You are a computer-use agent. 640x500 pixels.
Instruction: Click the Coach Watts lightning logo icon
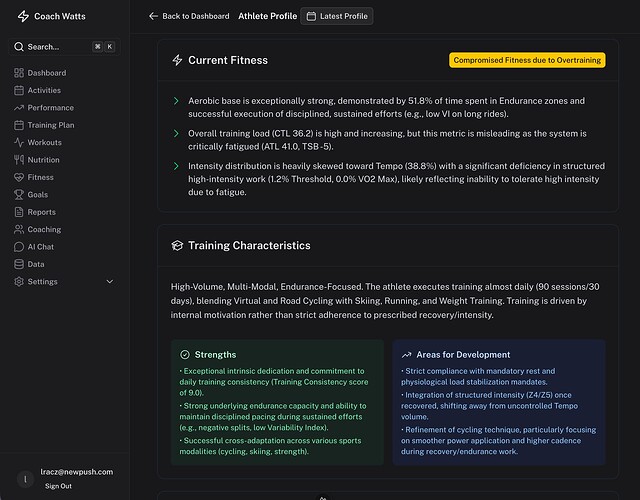pyautogui.click(x=23, y=16)
